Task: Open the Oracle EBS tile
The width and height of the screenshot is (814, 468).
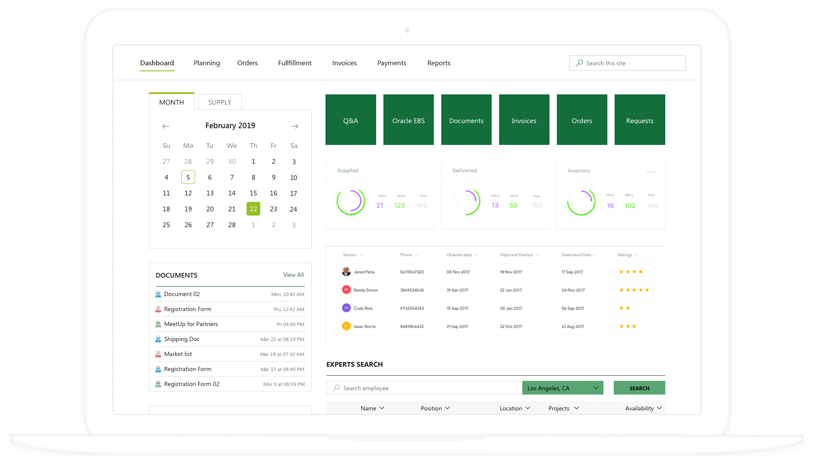Action: (x=409, y=121)
